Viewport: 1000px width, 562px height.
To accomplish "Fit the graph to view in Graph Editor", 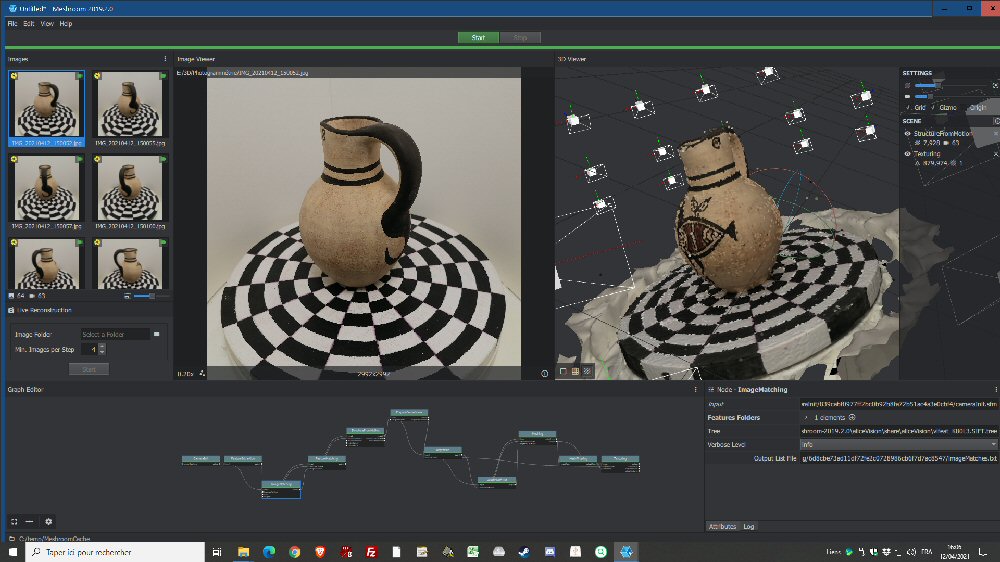I will pos(14,521).
